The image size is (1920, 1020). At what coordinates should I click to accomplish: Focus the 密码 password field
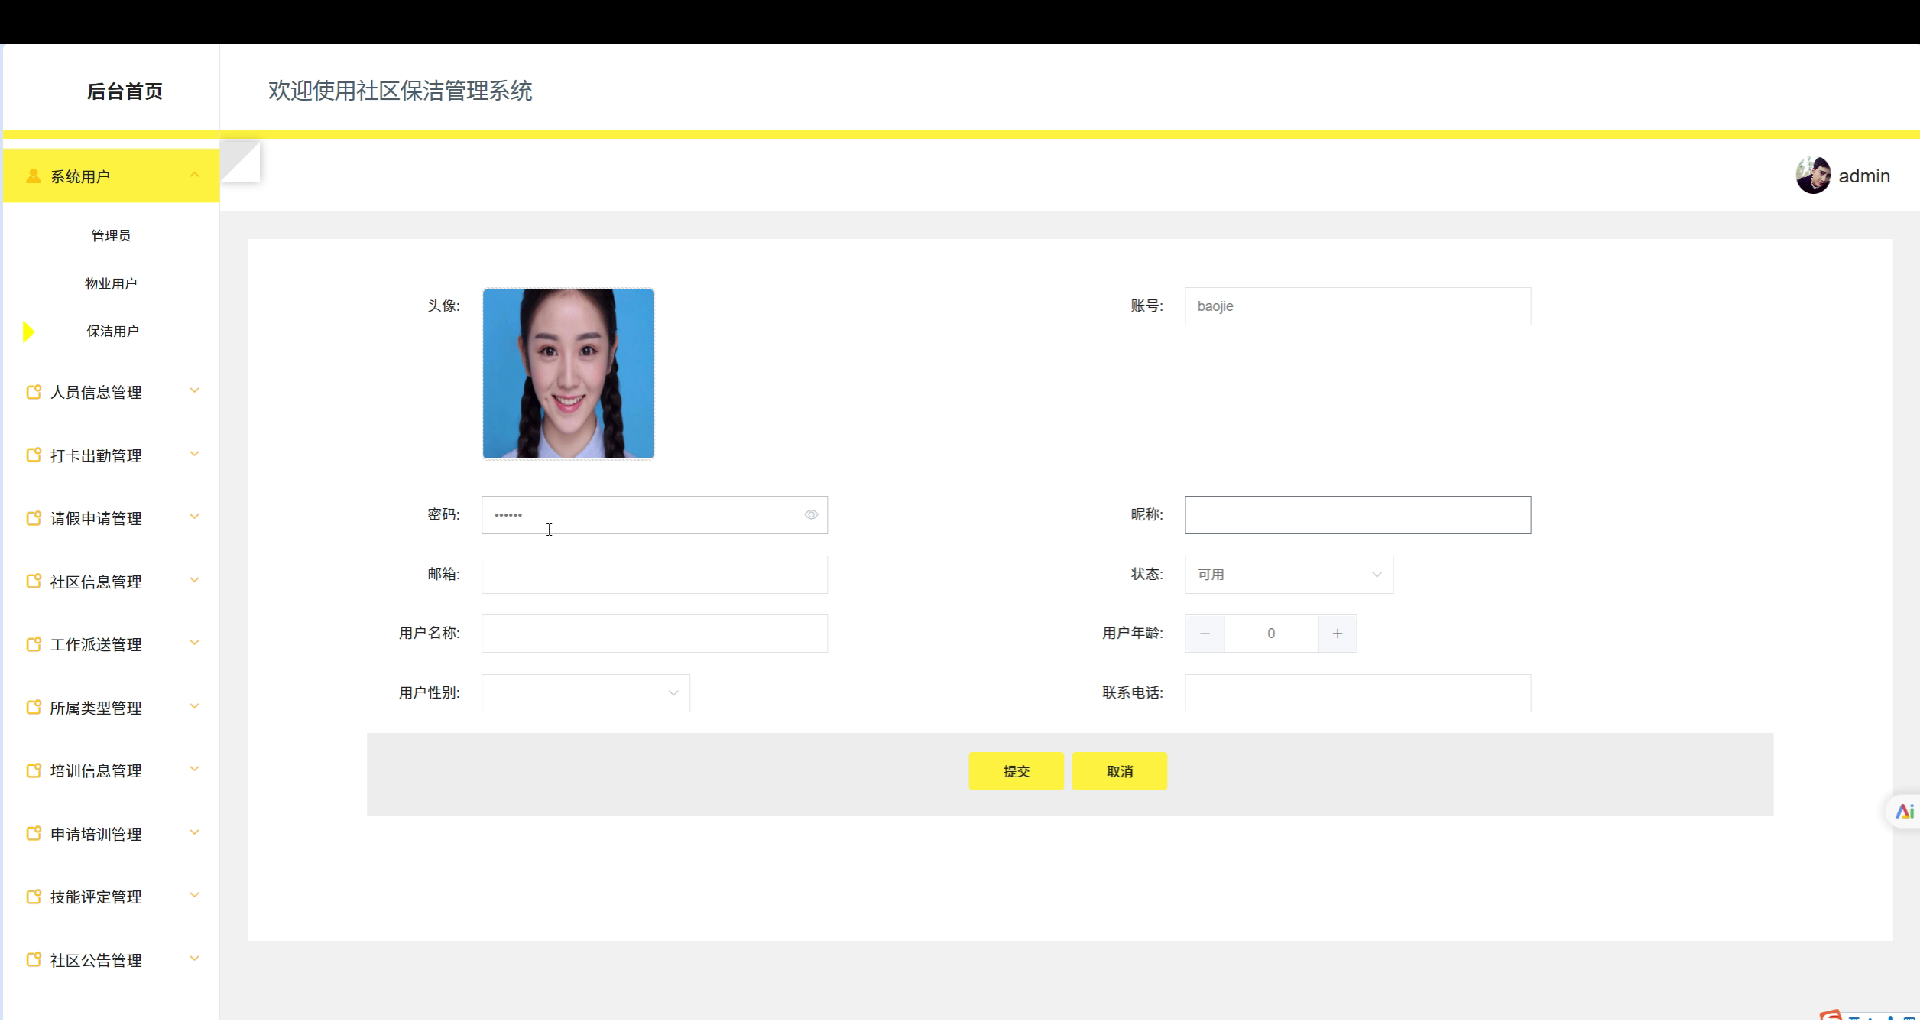[655, 515]
